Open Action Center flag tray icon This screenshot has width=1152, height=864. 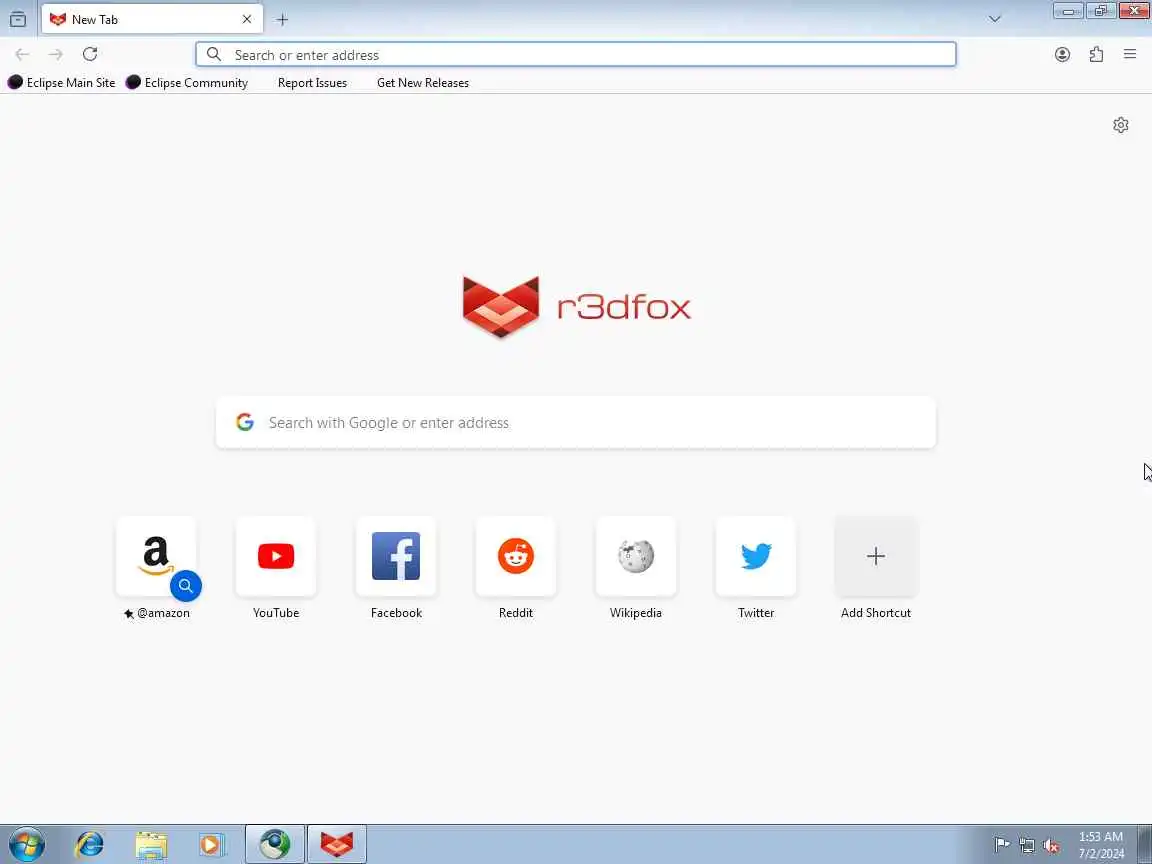tap(1001, 845)
